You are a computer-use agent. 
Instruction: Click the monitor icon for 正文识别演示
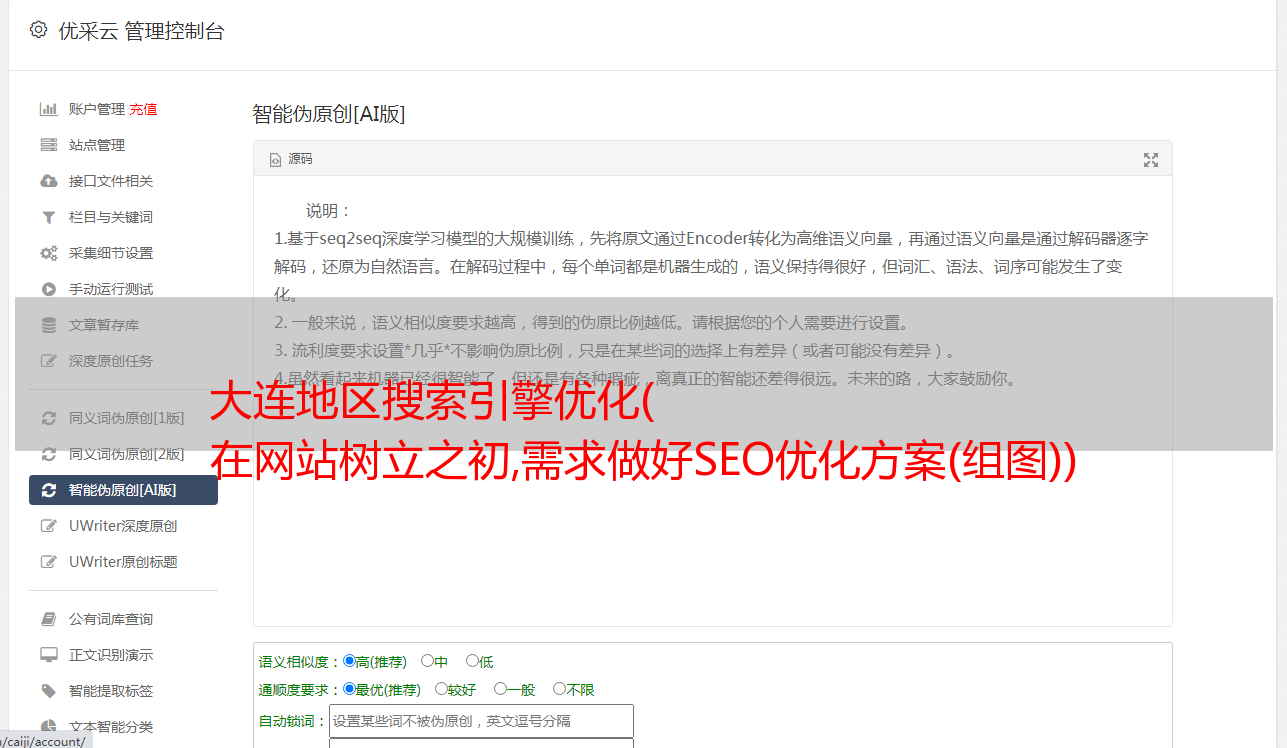pos(48,655)
